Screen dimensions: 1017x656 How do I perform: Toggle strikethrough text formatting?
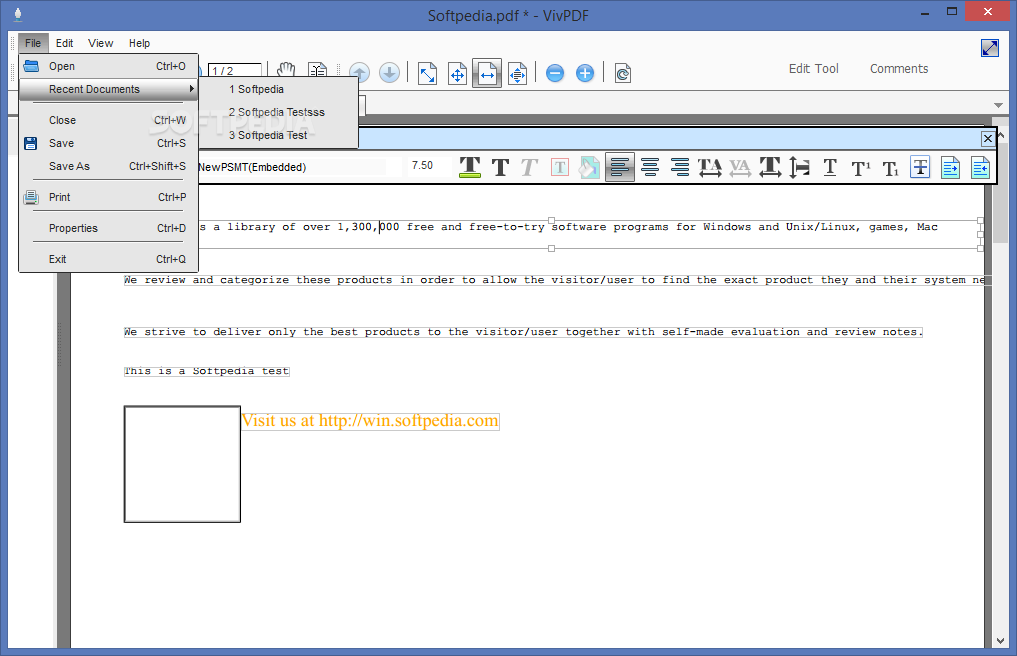920,167
